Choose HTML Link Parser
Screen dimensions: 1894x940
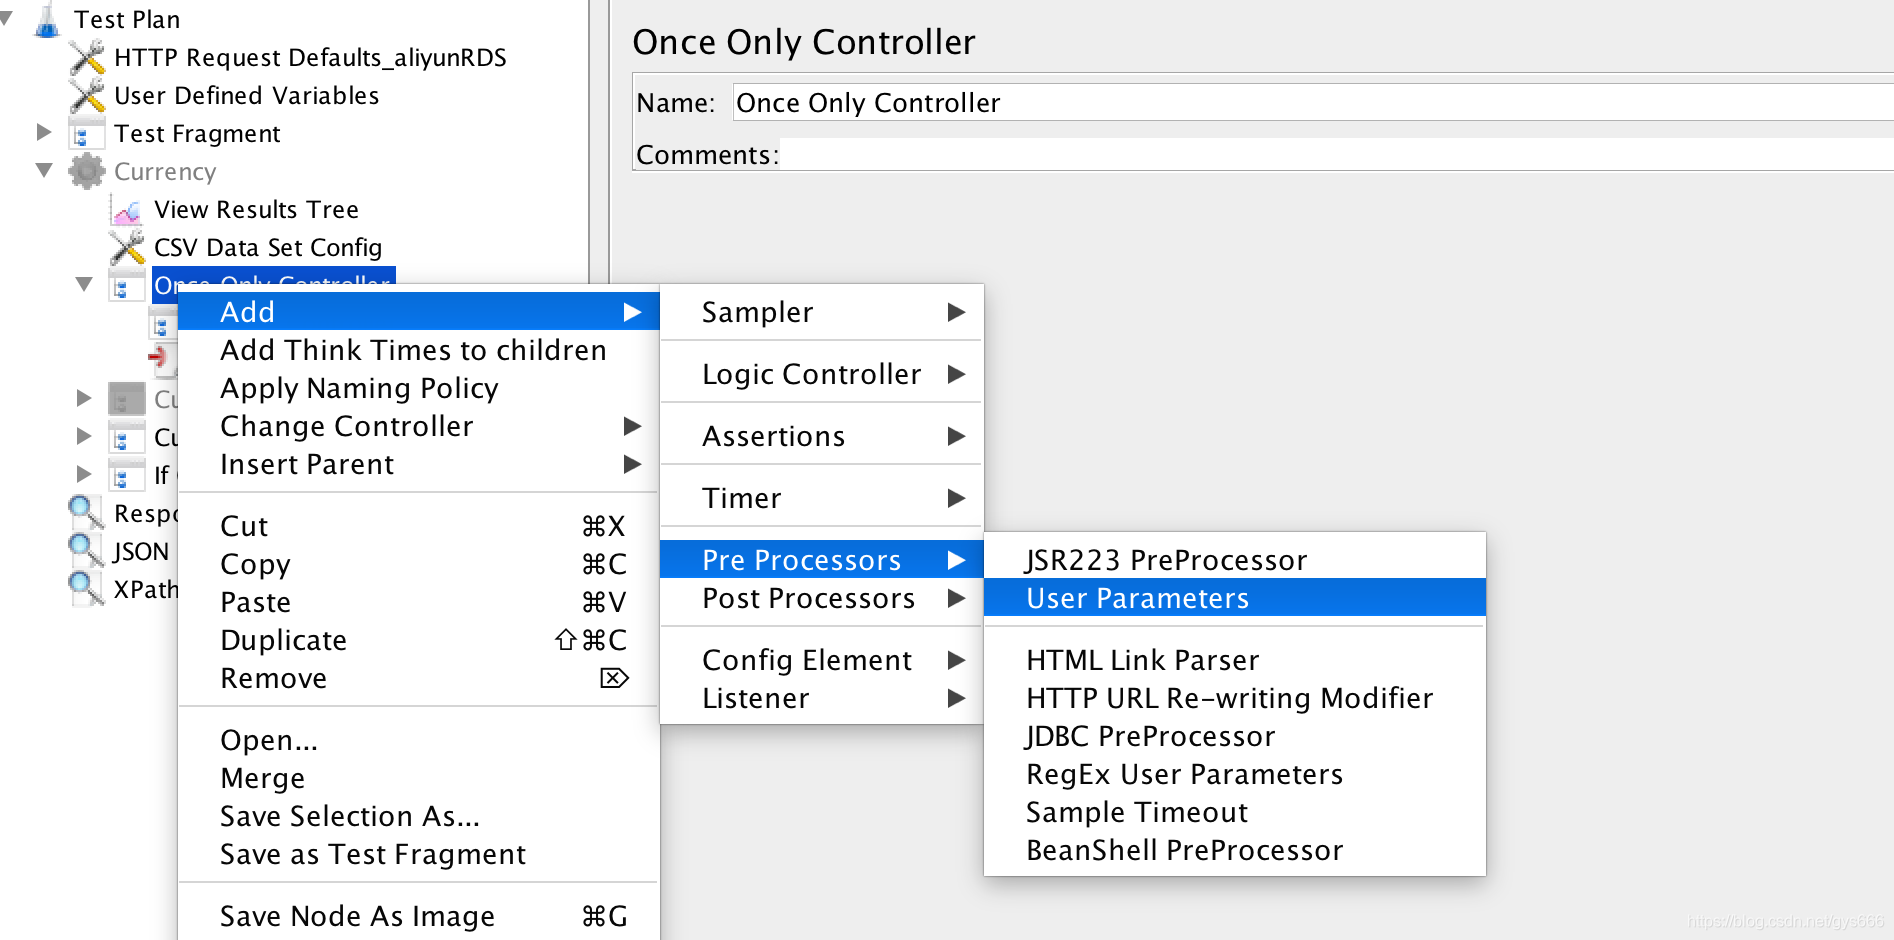(1235, 660)
